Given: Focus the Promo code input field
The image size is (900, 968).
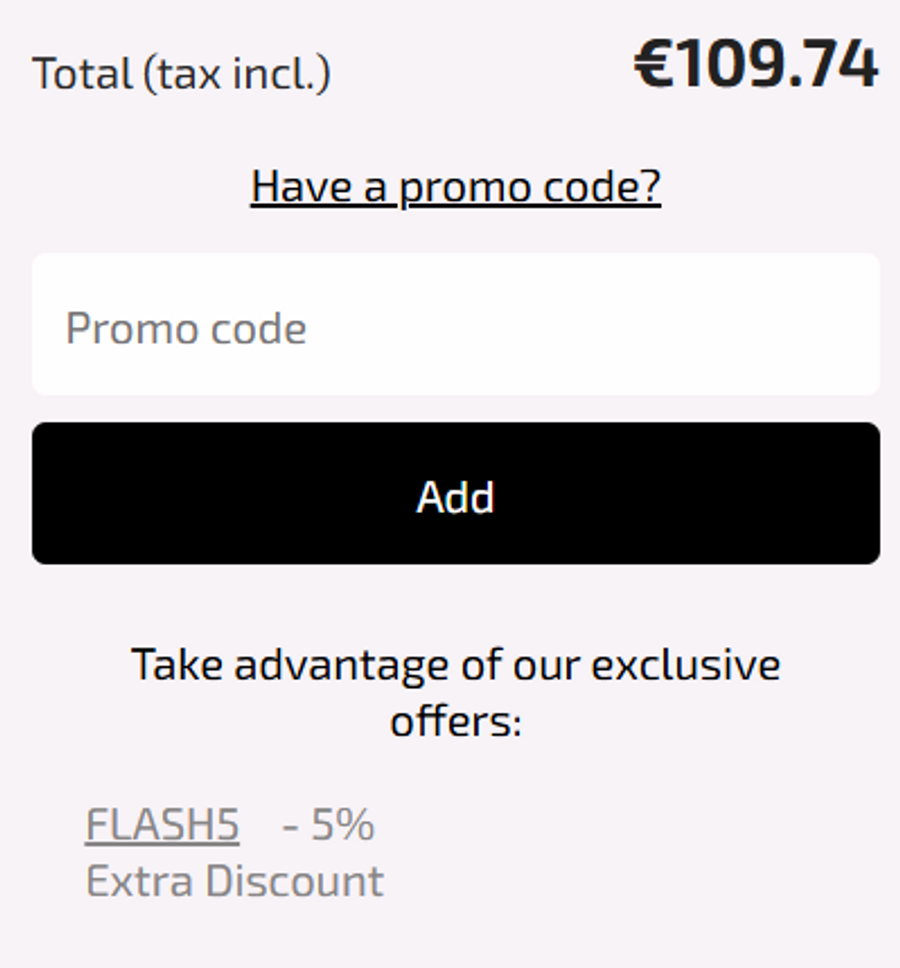Looking at the screenshot, I should [455, 324].
